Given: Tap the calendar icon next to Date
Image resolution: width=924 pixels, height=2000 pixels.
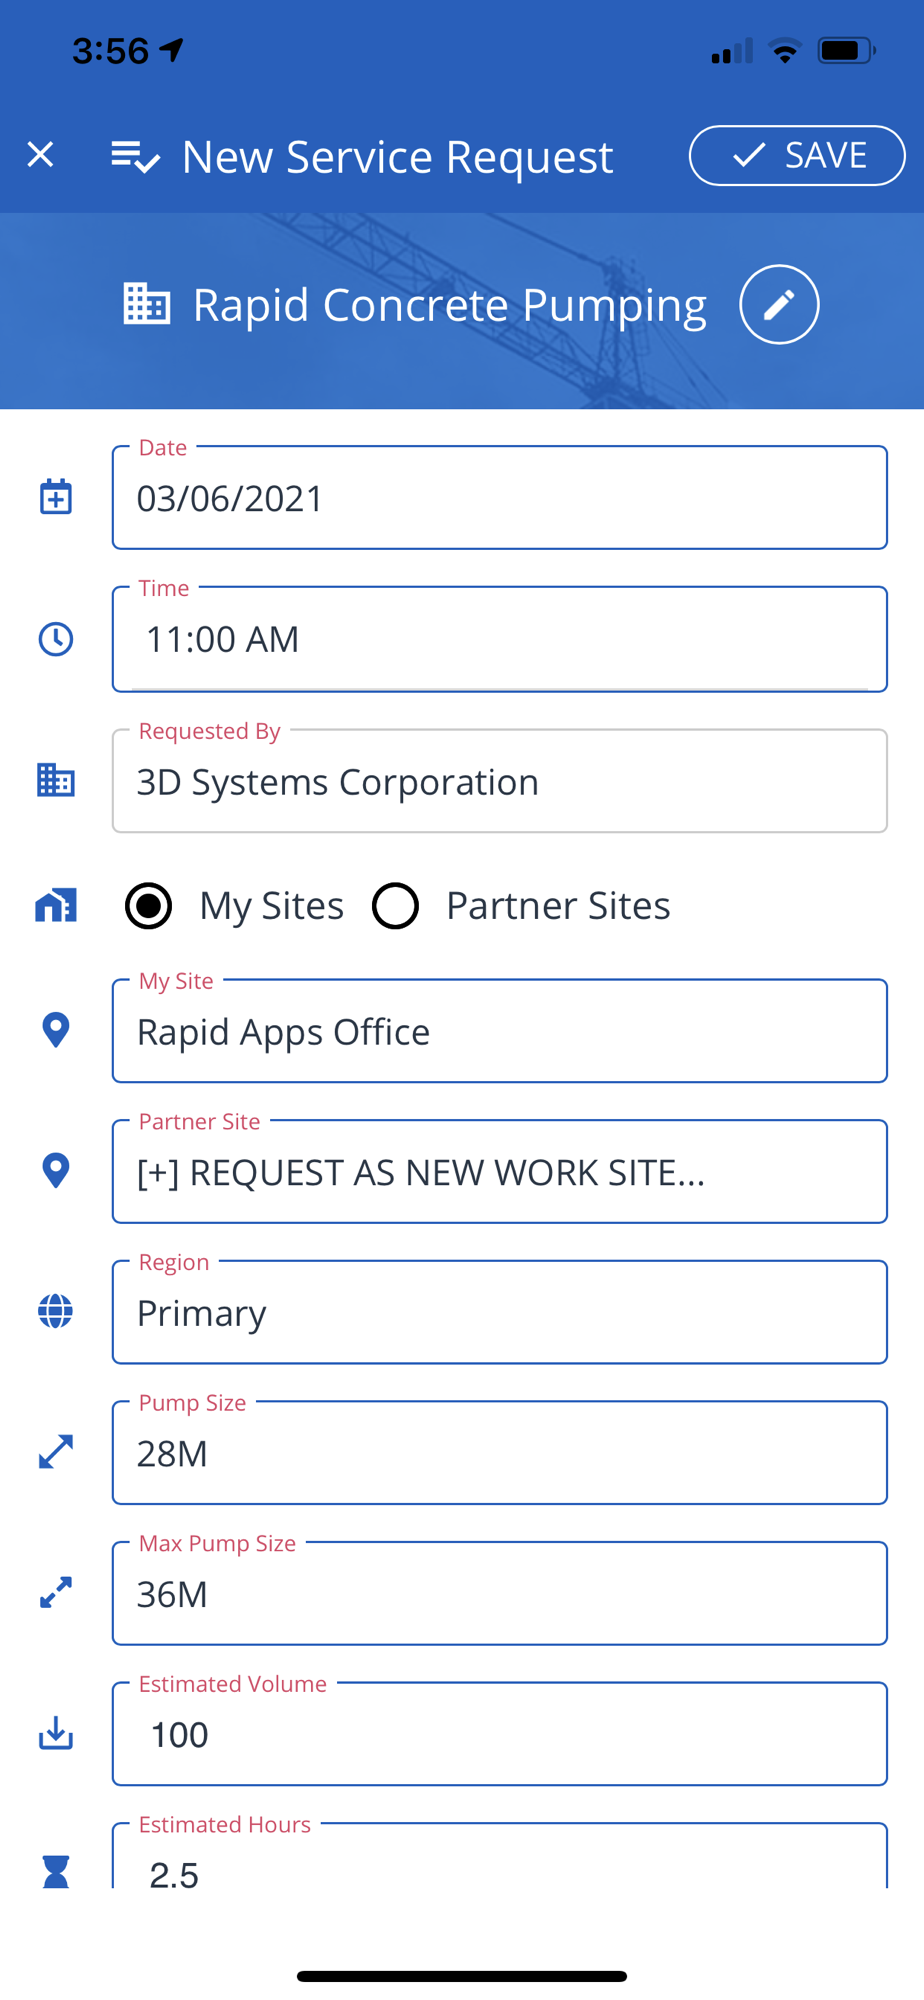Looking at the screenshot, I should point(56,497).
